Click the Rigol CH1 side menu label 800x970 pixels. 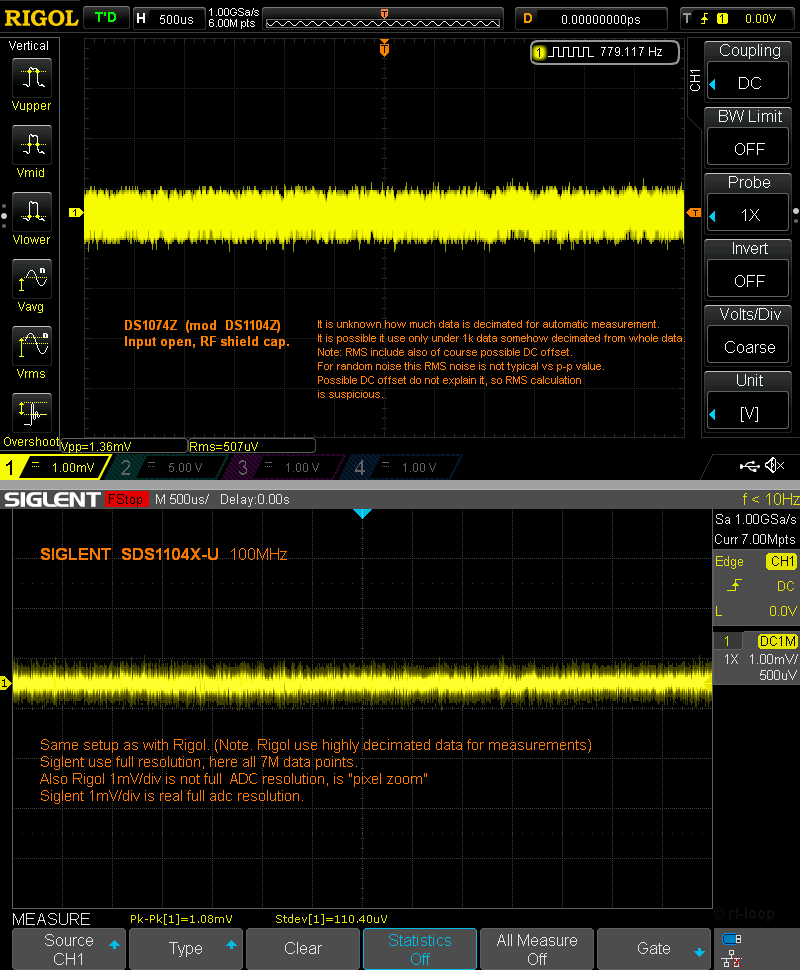(694, 80)
